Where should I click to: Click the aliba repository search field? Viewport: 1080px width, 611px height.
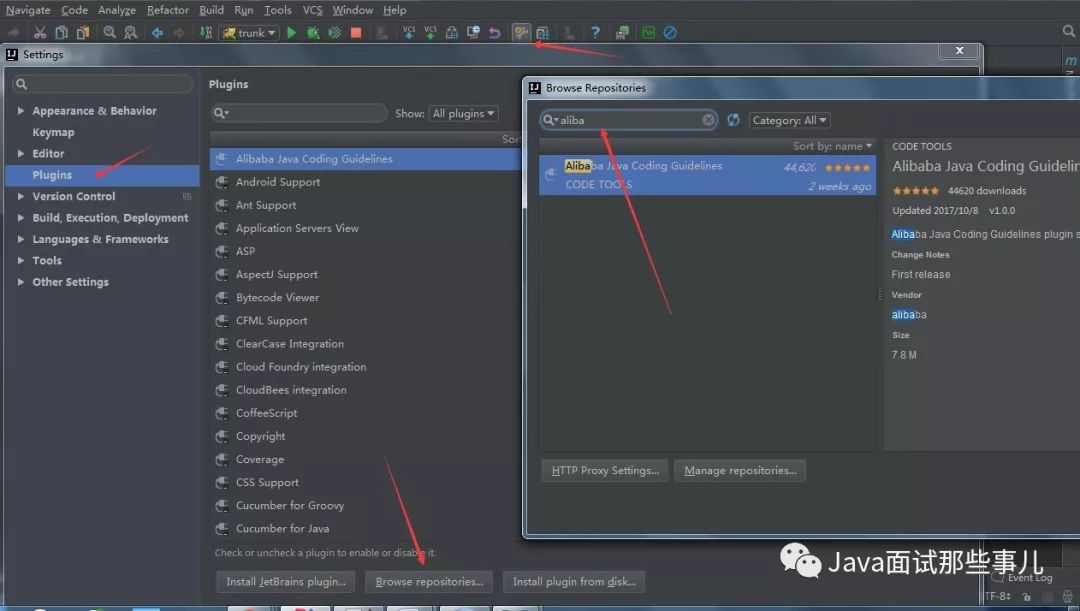coord(629,120)
